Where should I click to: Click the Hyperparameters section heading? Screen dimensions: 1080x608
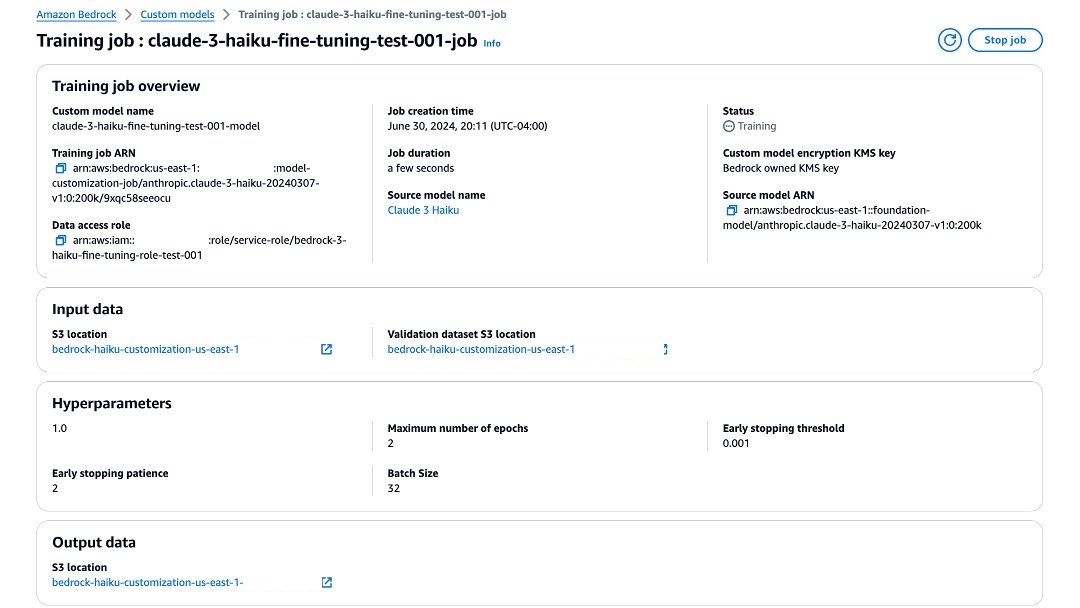(x=111, y=404)
